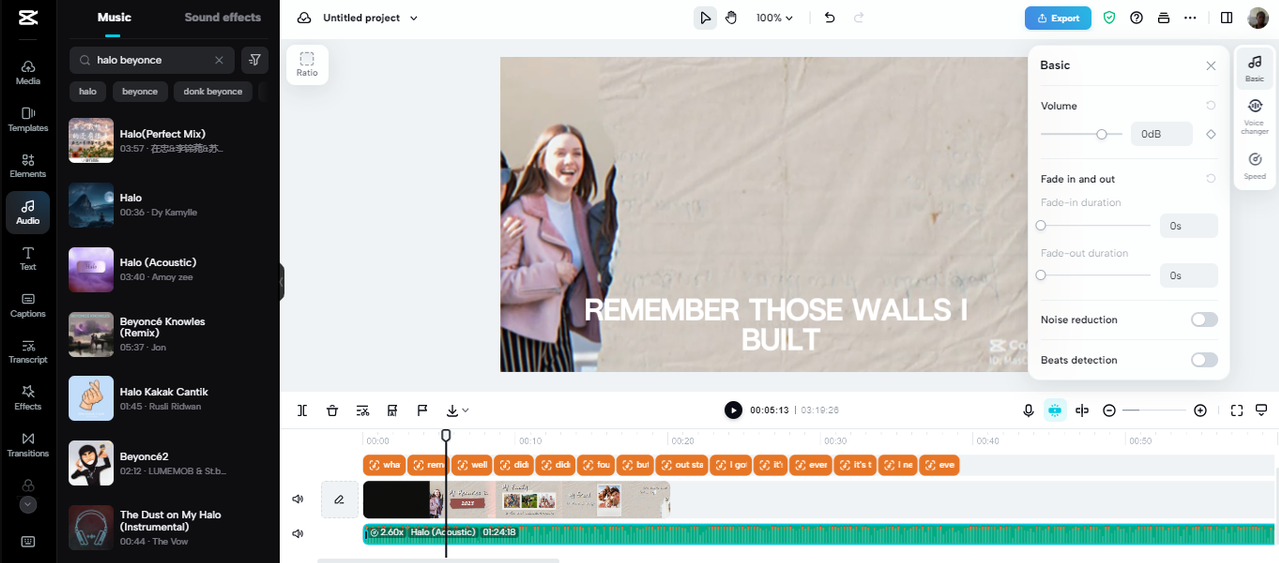This screenshot has width=1279, height=563.
Task: Clear the 'halo beyonce' search text
Action: coord(219,60)
